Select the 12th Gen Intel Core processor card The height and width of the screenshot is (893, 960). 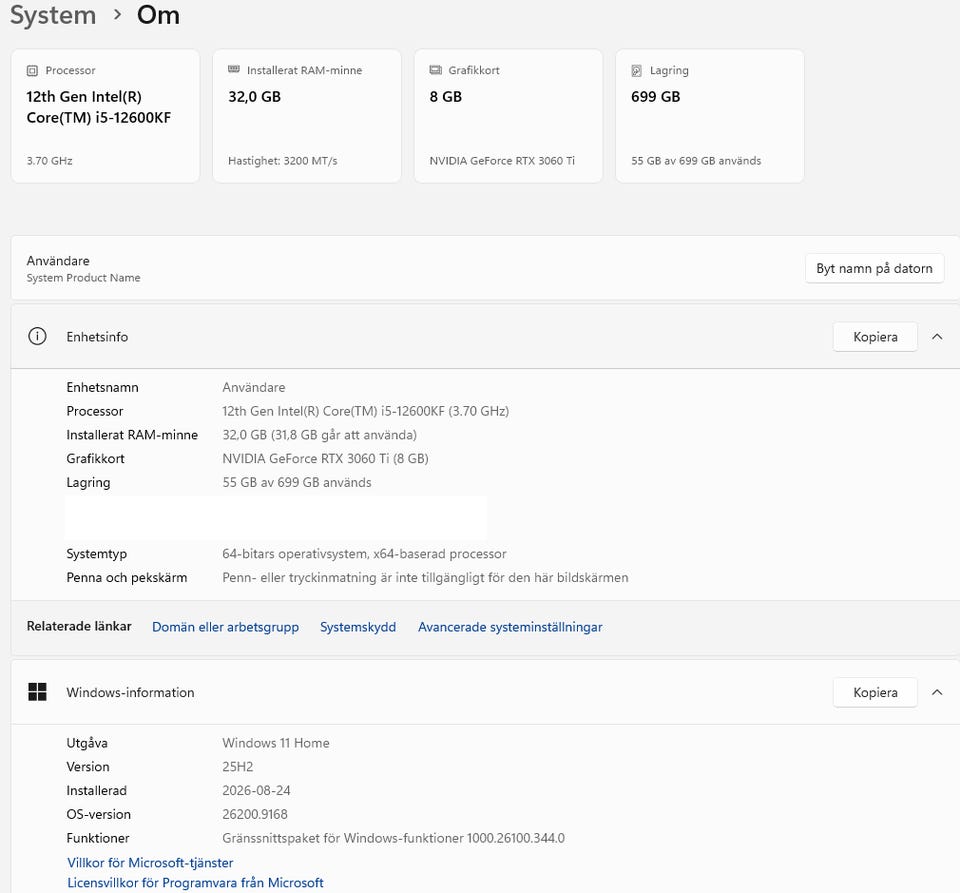pos(105,116)
